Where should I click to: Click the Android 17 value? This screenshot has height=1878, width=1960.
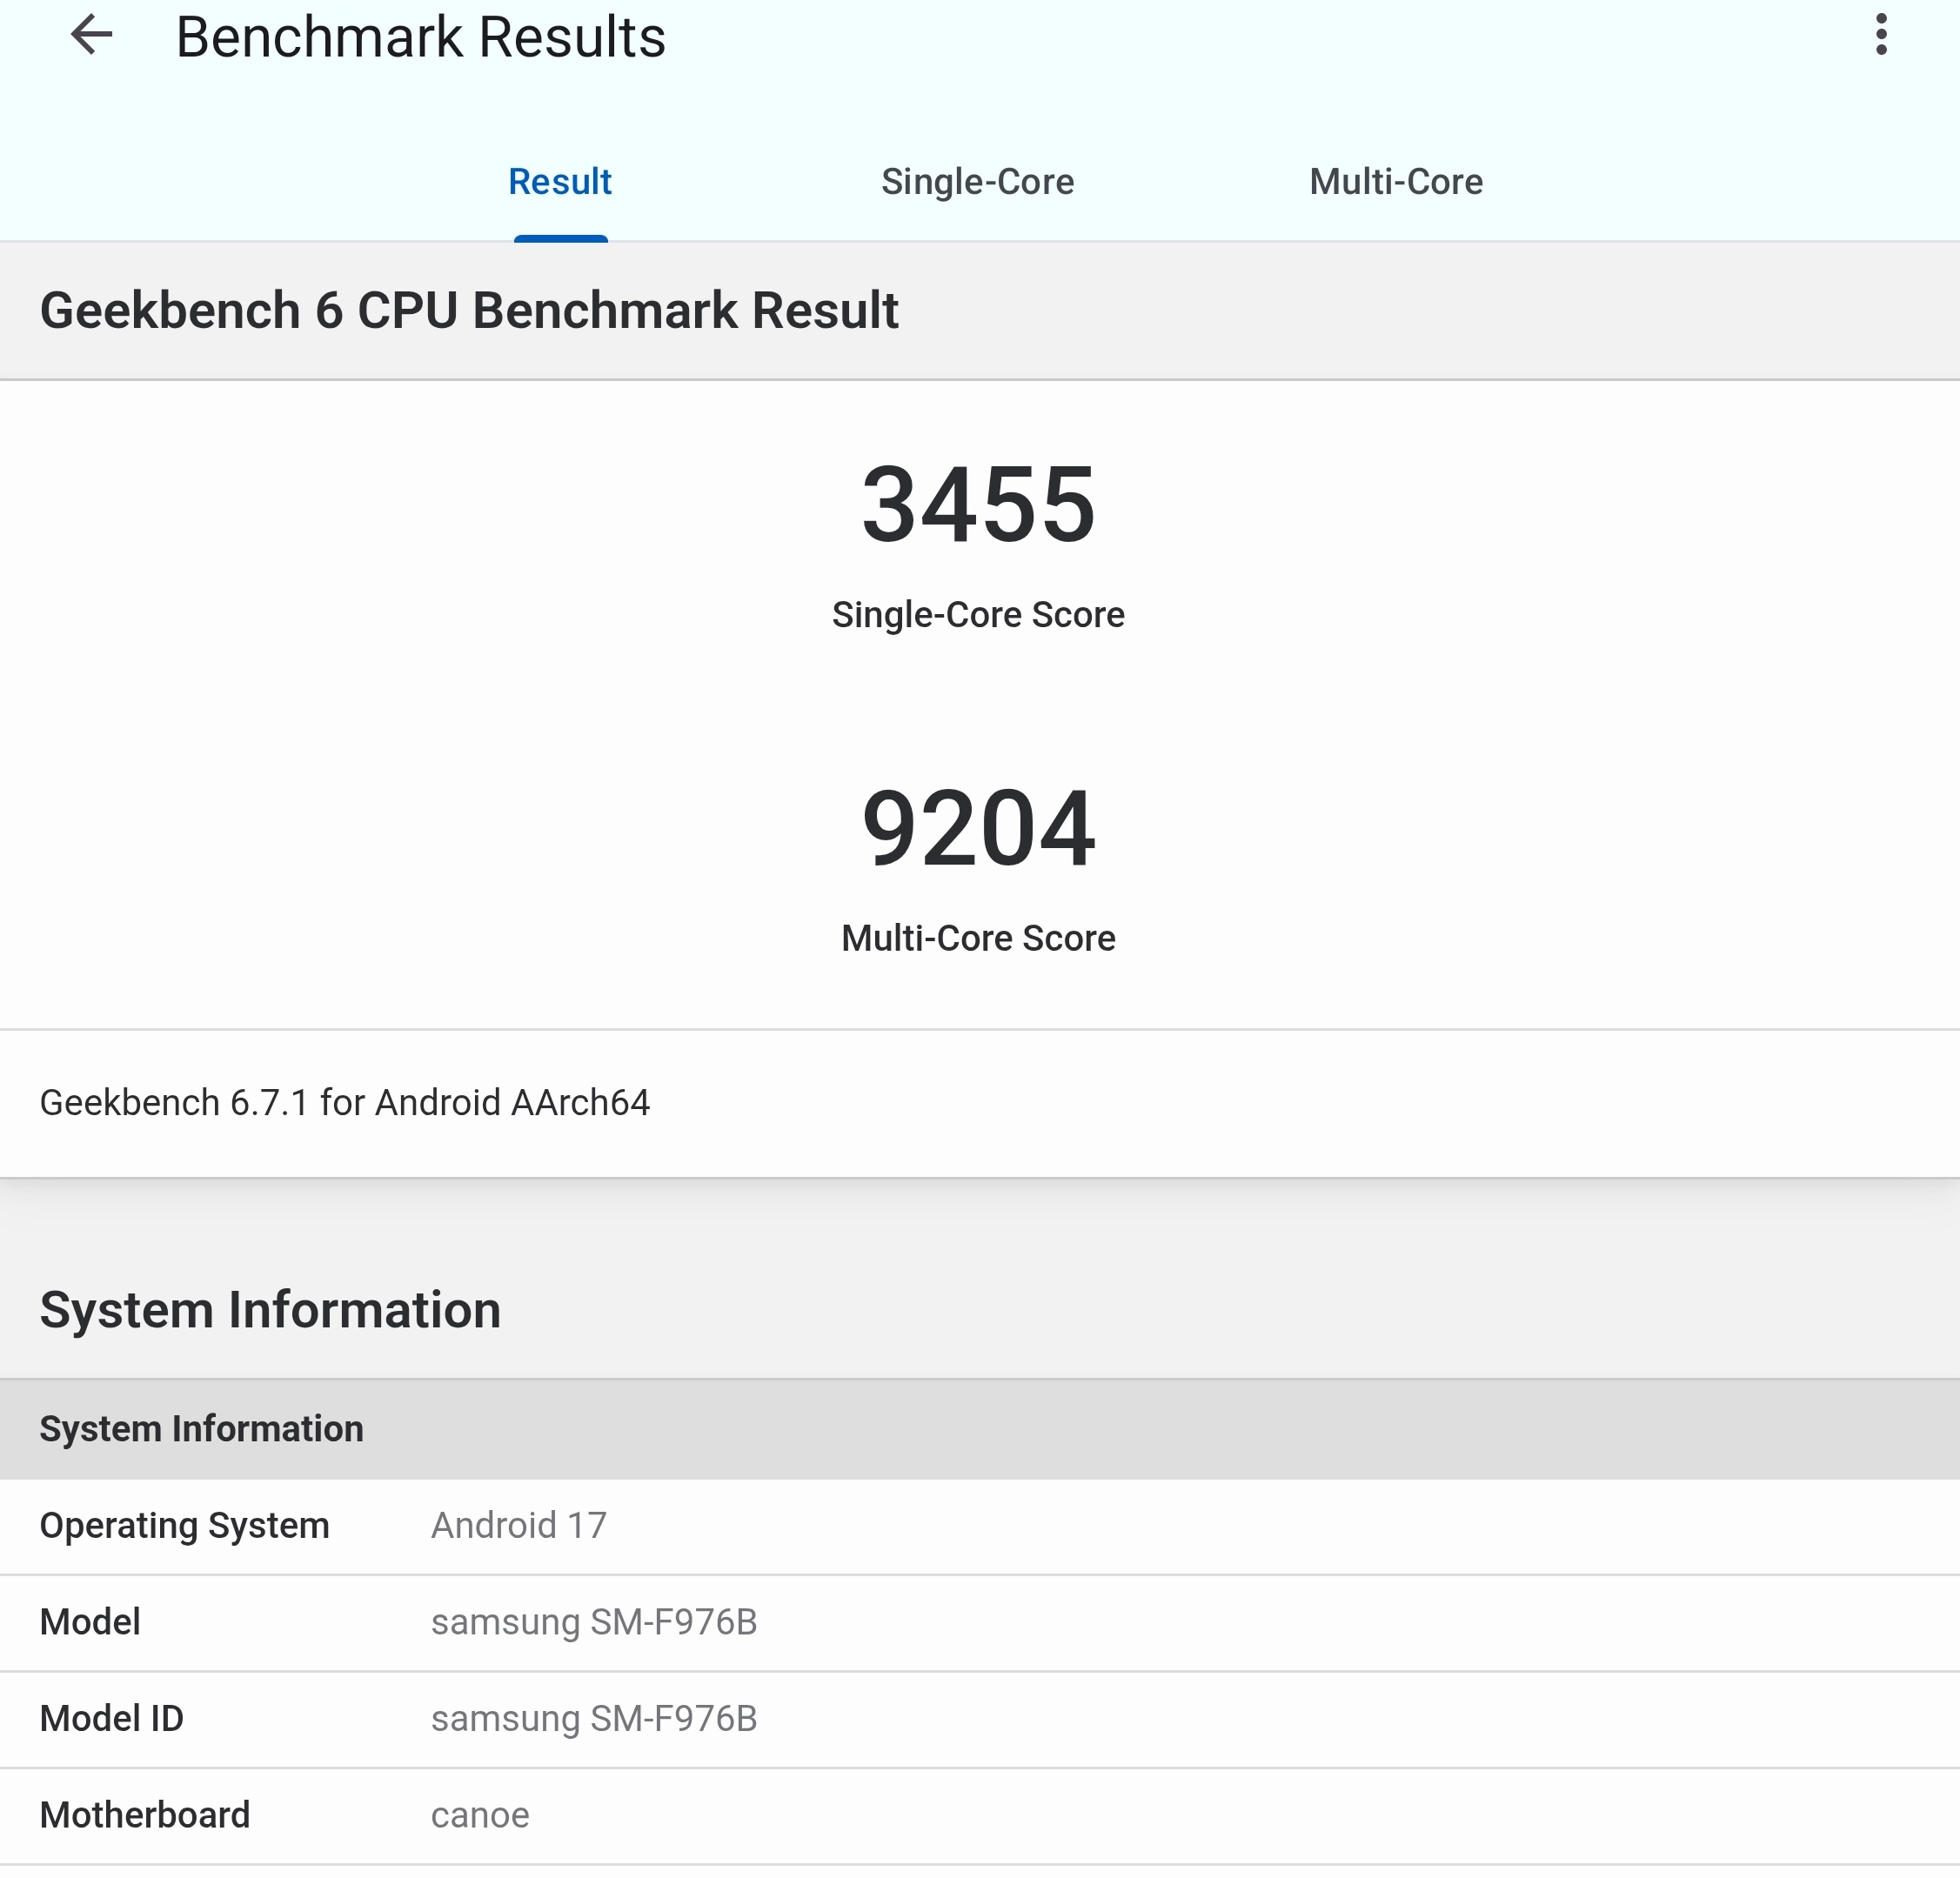click(x=519, y=1525)
